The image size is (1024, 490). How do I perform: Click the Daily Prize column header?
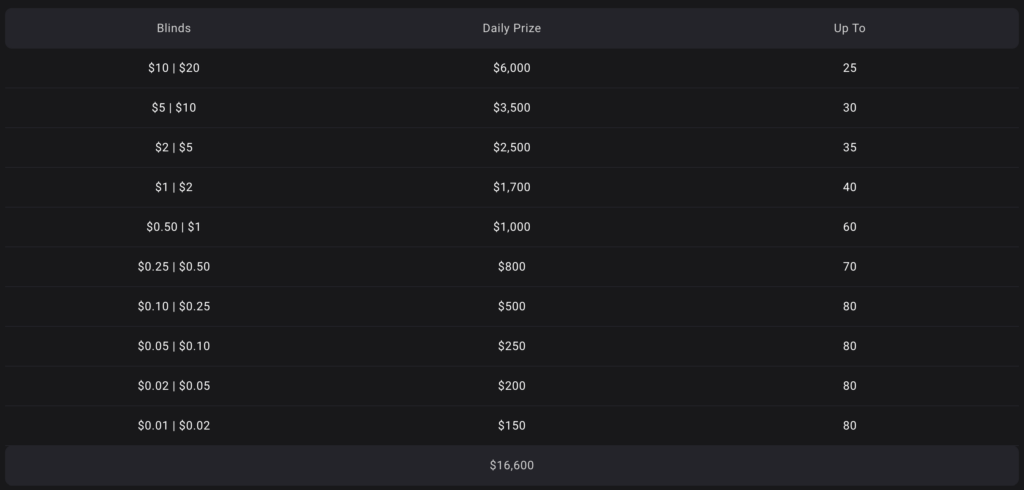click(x=511, y=28)
